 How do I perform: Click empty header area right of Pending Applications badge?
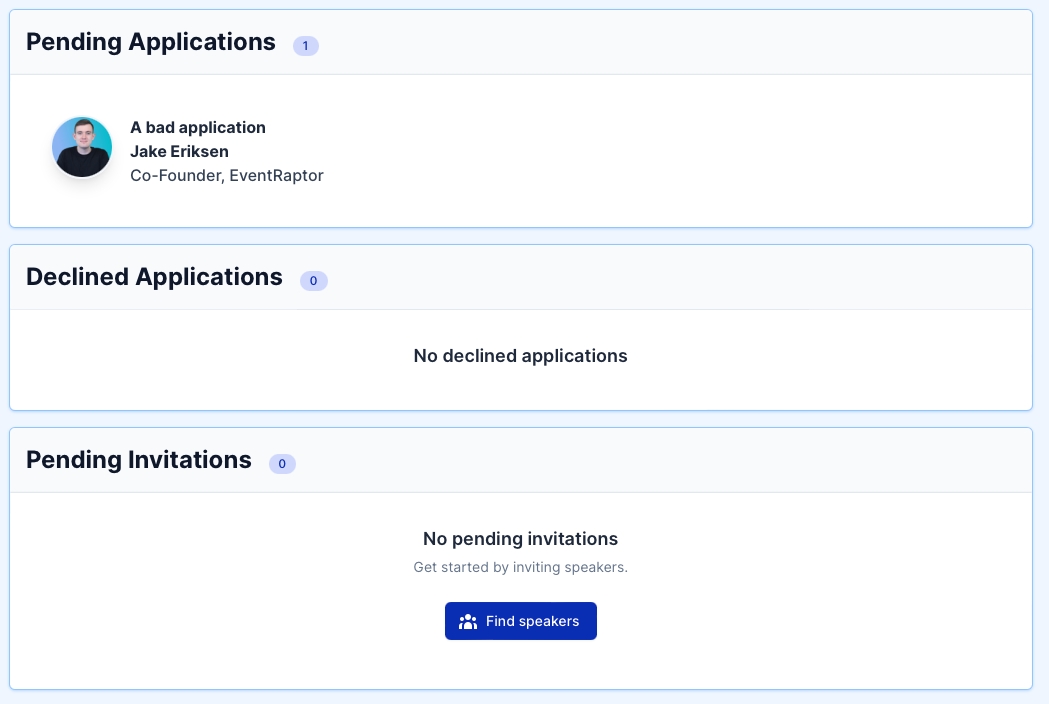click(680, 43)
